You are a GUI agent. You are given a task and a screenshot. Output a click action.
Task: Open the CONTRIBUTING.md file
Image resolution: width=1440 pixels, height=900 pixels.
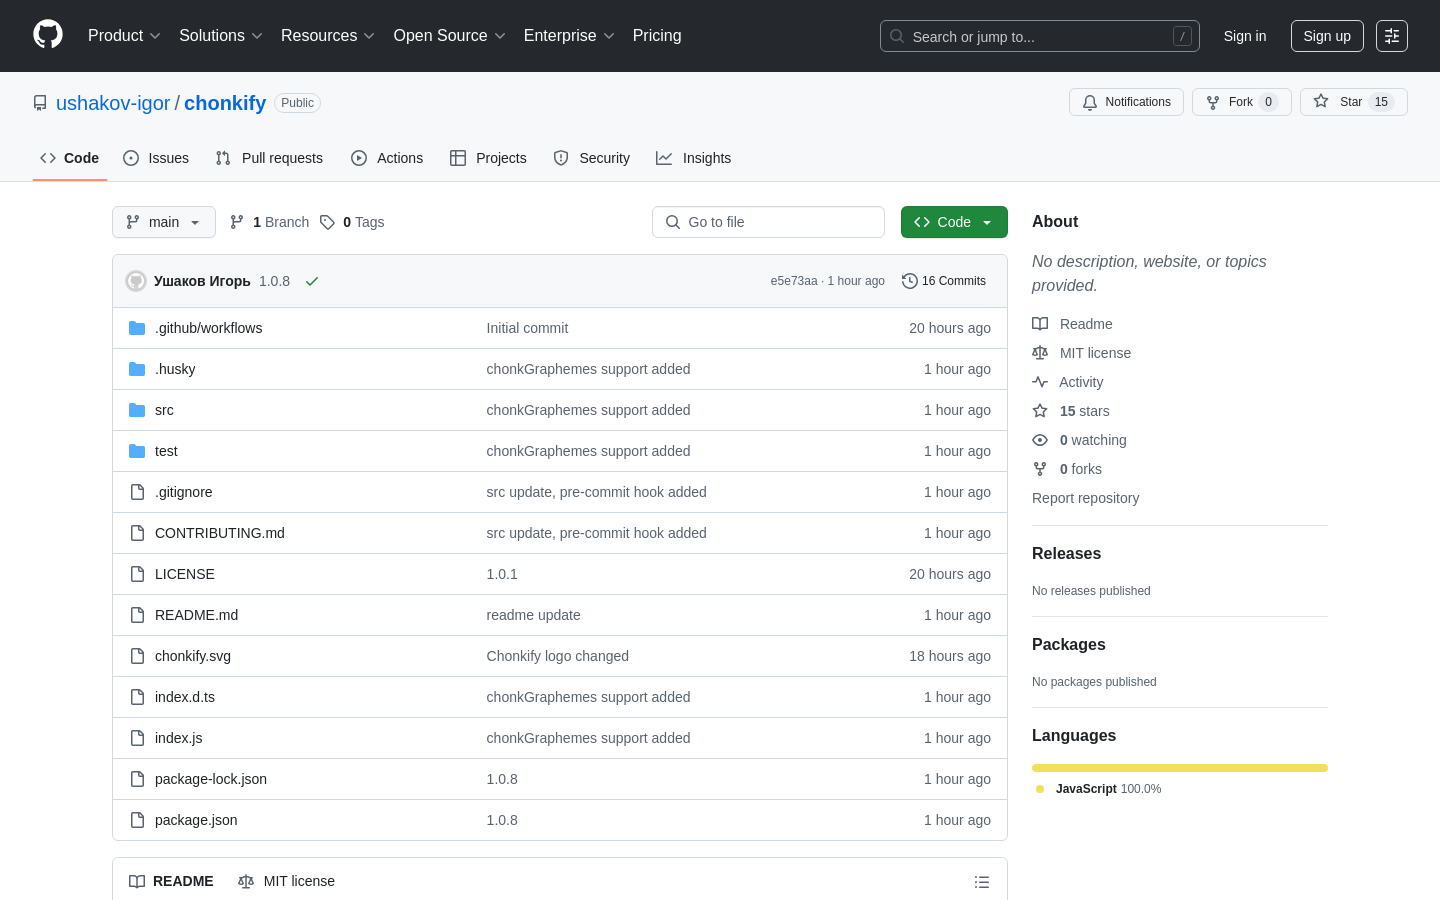pos(220,533)
